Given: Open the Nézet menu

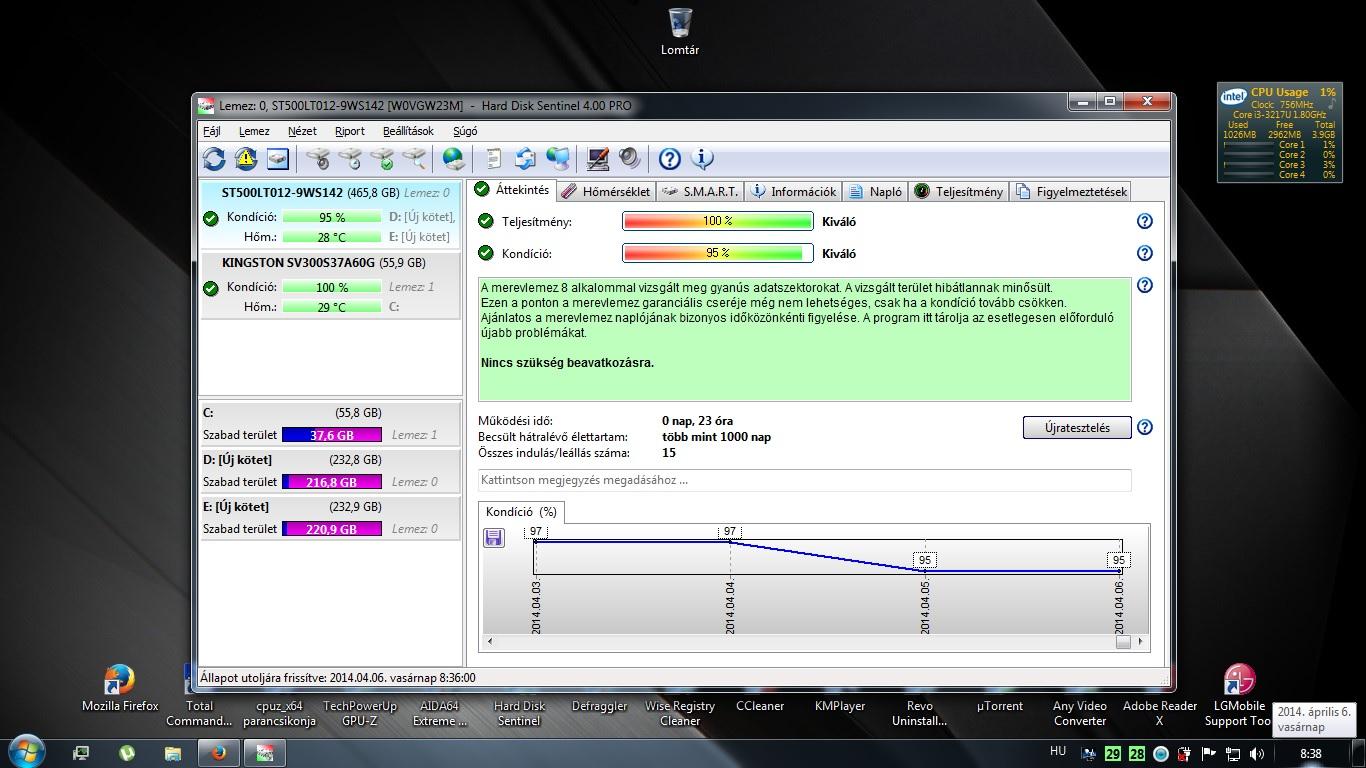Looking at the screenshot, I should tap(302, 131).
